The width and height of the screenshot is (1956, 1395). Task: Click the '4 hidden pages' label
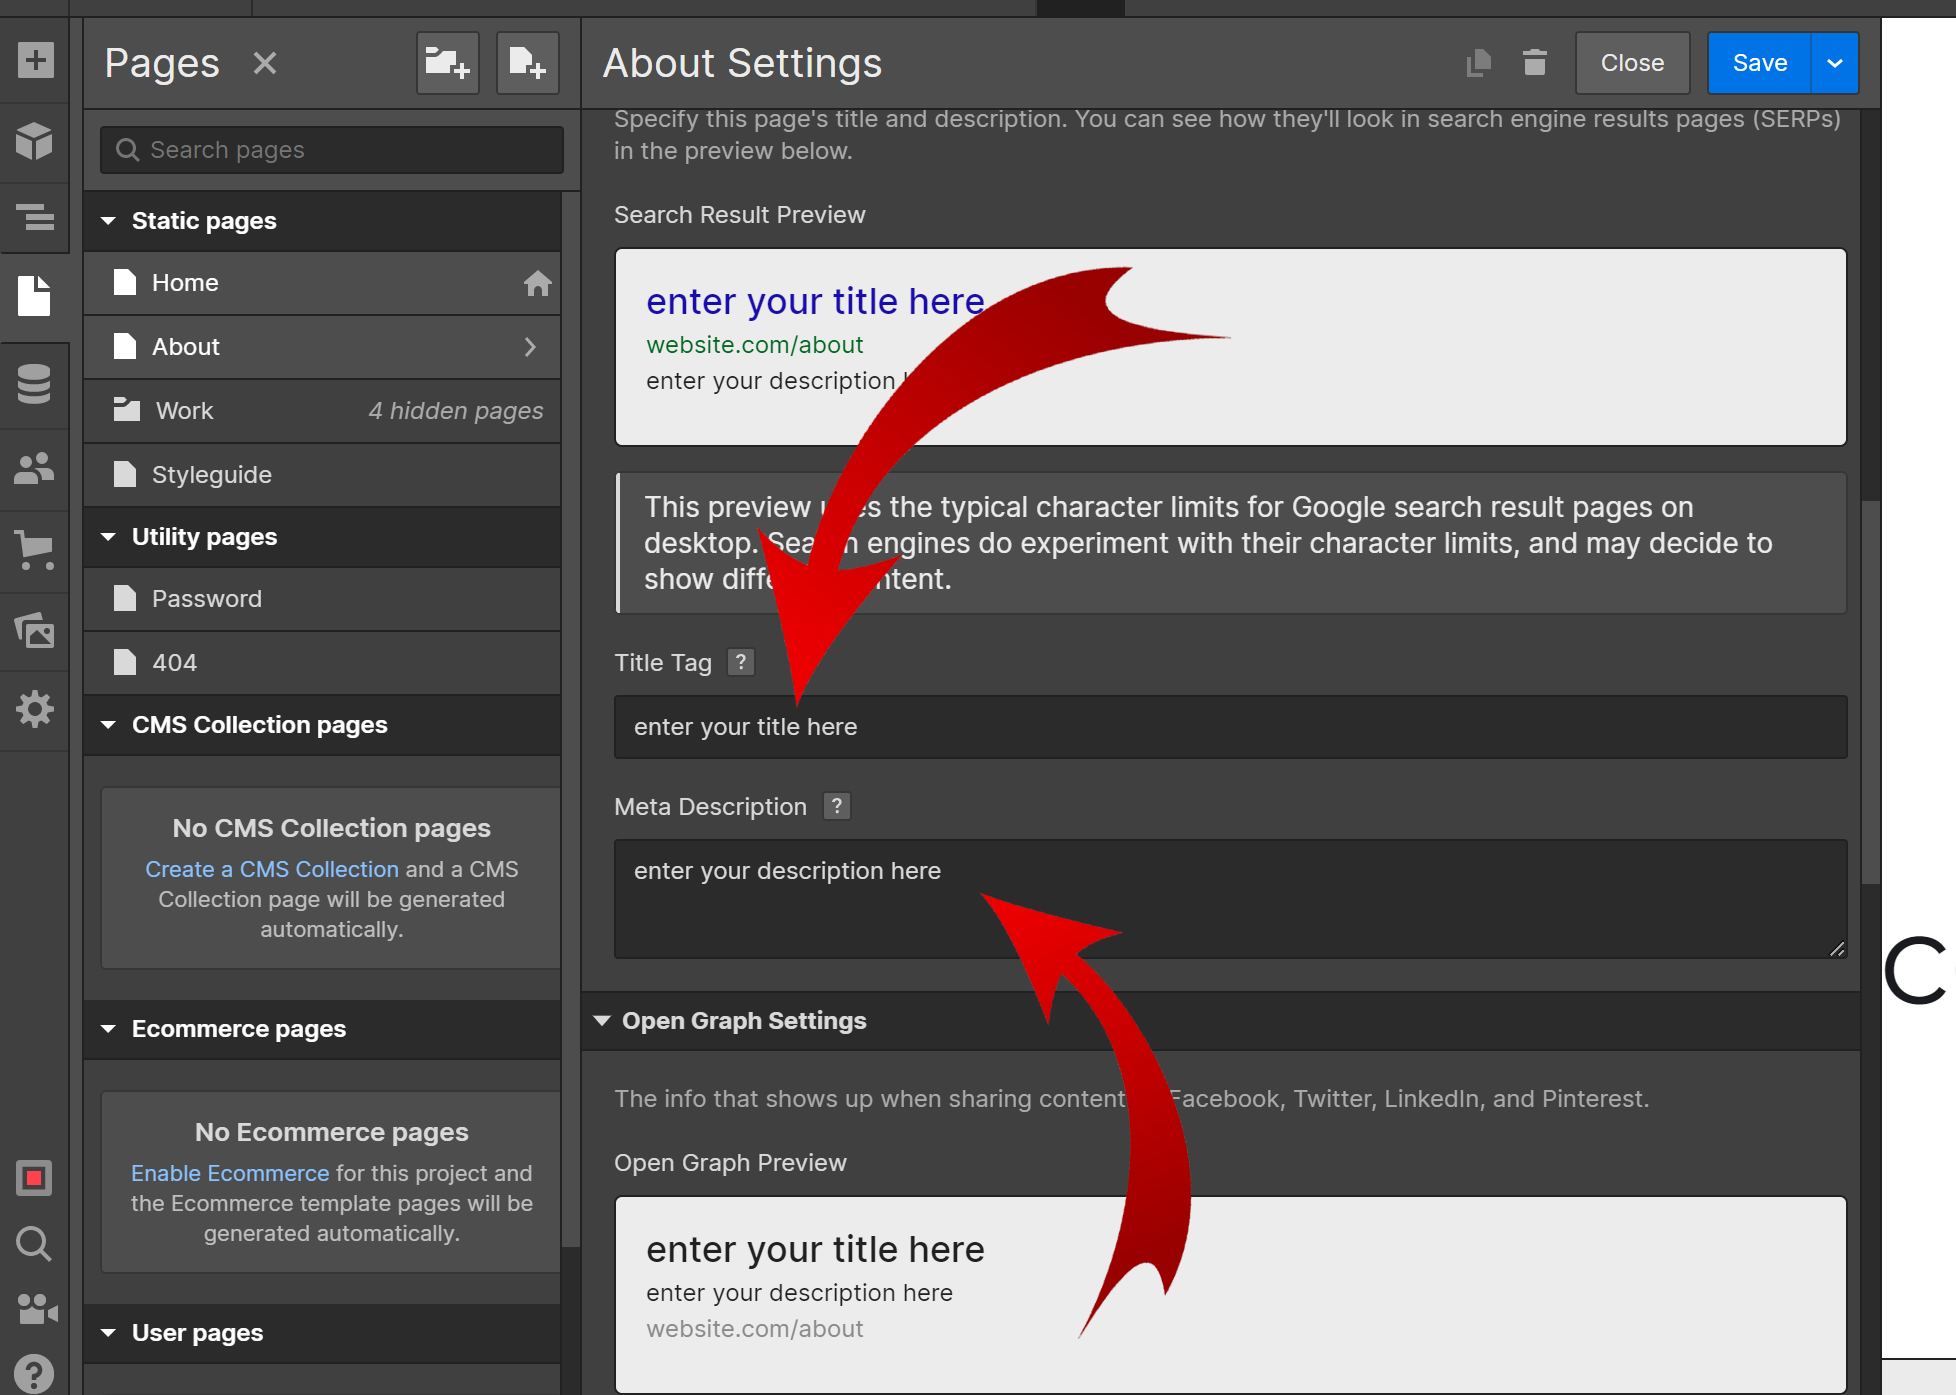click(456, 411)
